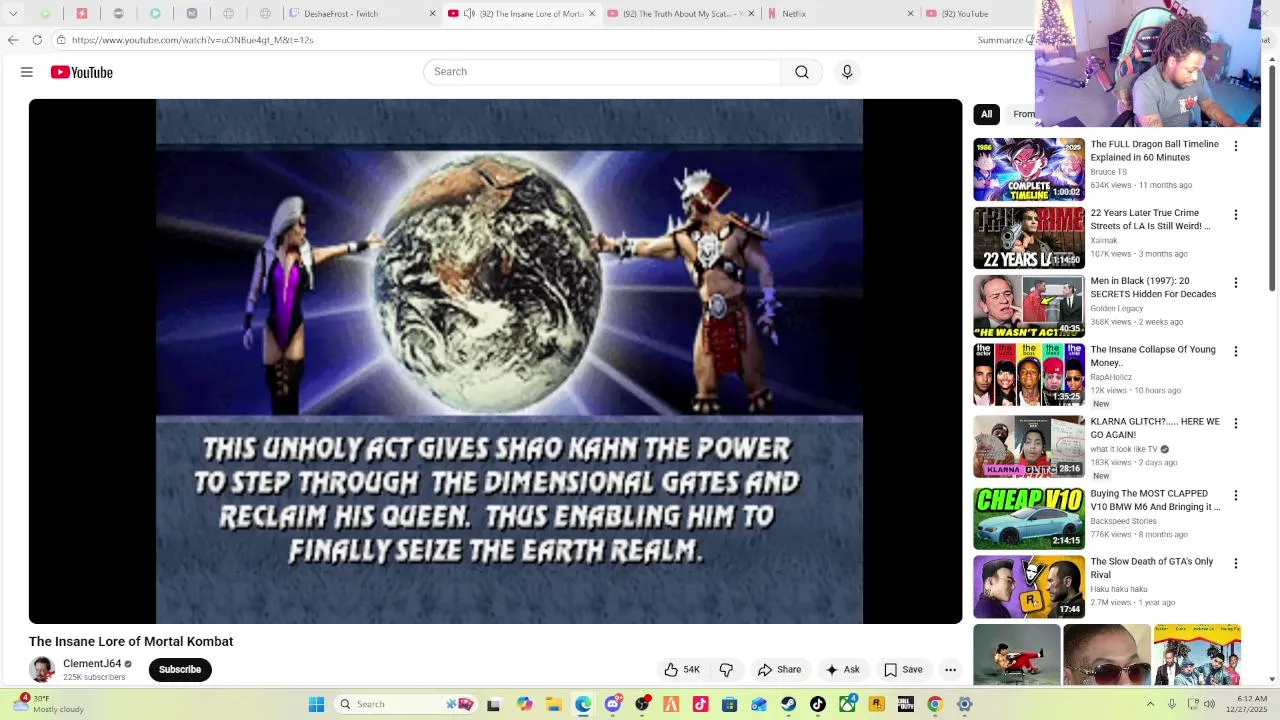Screen dimensions: 1280x720
Task: Open File Explorer from the taskbar
Action: pyautogui.click(x=553, y=705)
